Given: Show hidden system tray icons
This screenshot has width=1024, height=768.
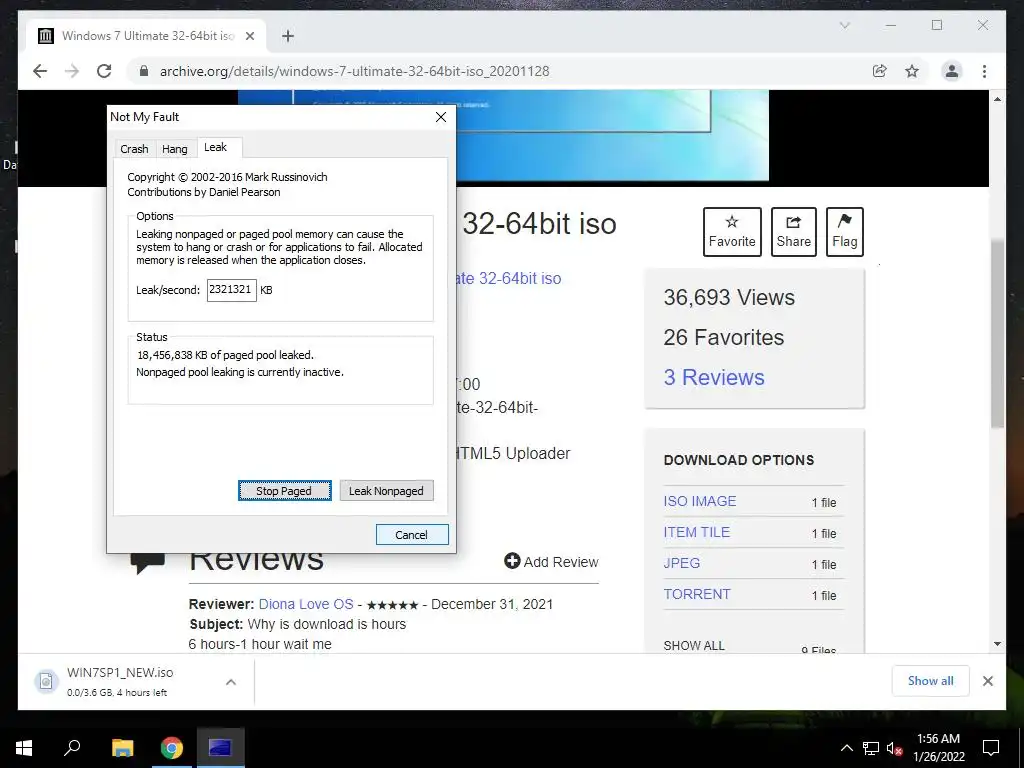Looking at the screenshot, I should coord(846,748).
